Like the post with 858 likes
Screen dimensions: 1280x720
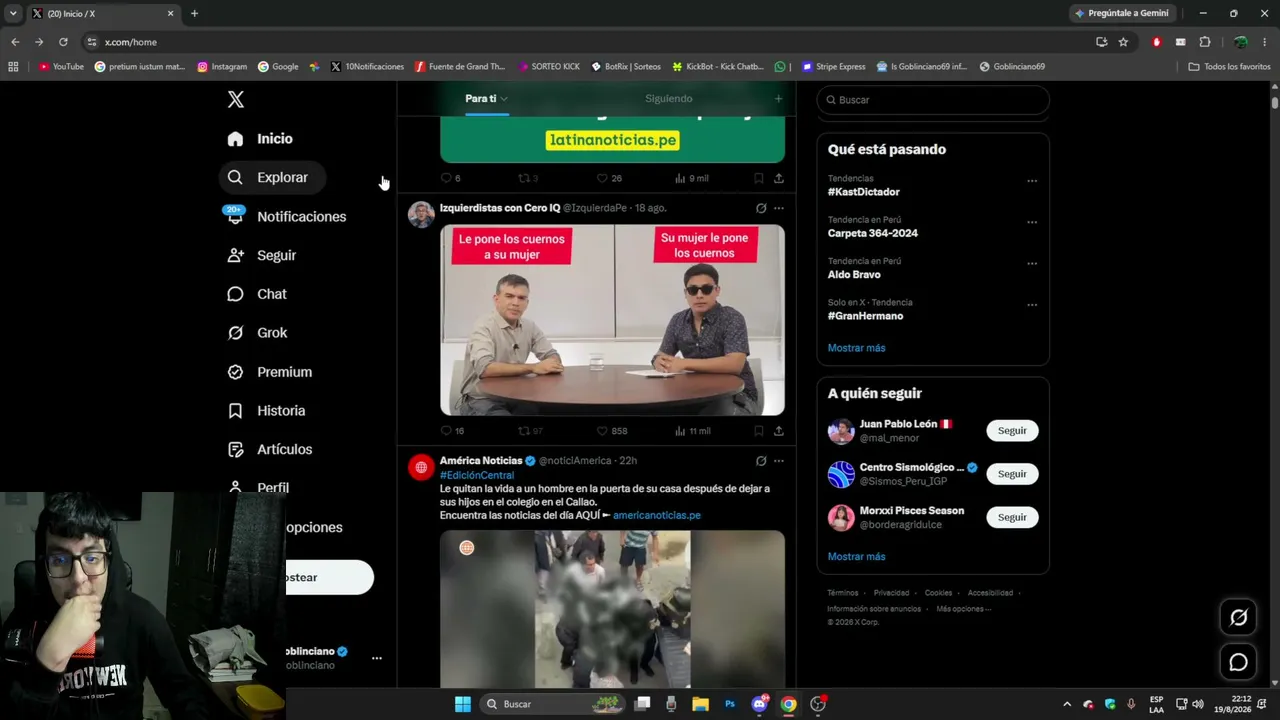[611, 431]
